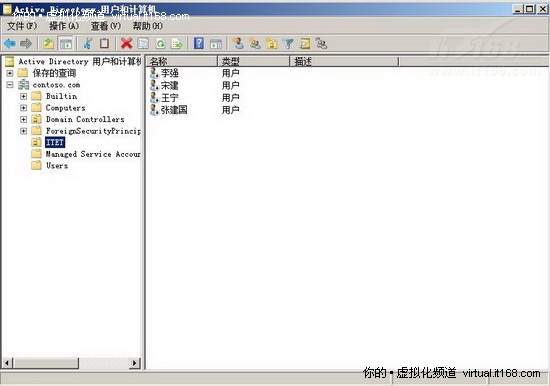Minimize the Active Directory window
The height and width of the screenshot is (386, 550).
518,9
